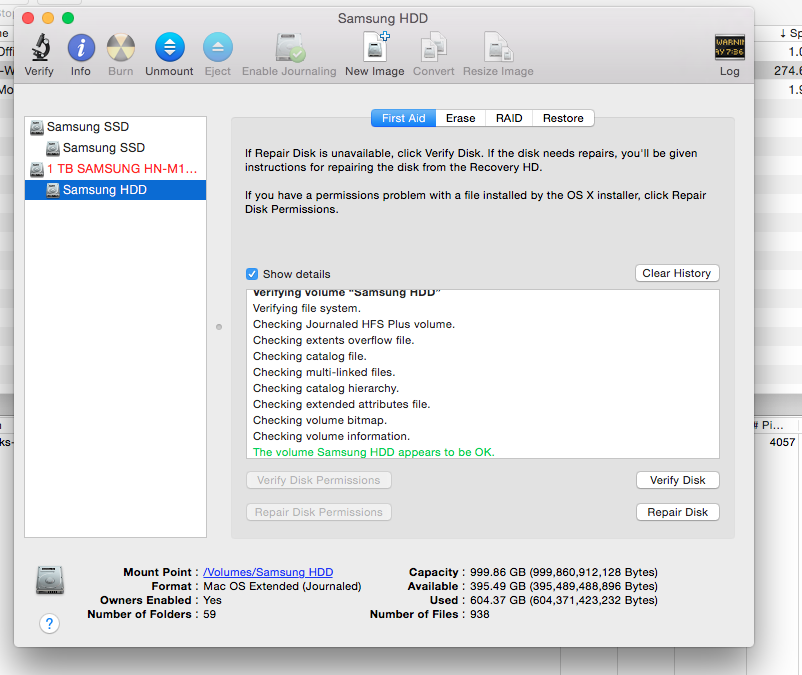Click the 'Checking volume bitmap.' log entry
This screenshot has height=675, width=802.
[320, 420]
